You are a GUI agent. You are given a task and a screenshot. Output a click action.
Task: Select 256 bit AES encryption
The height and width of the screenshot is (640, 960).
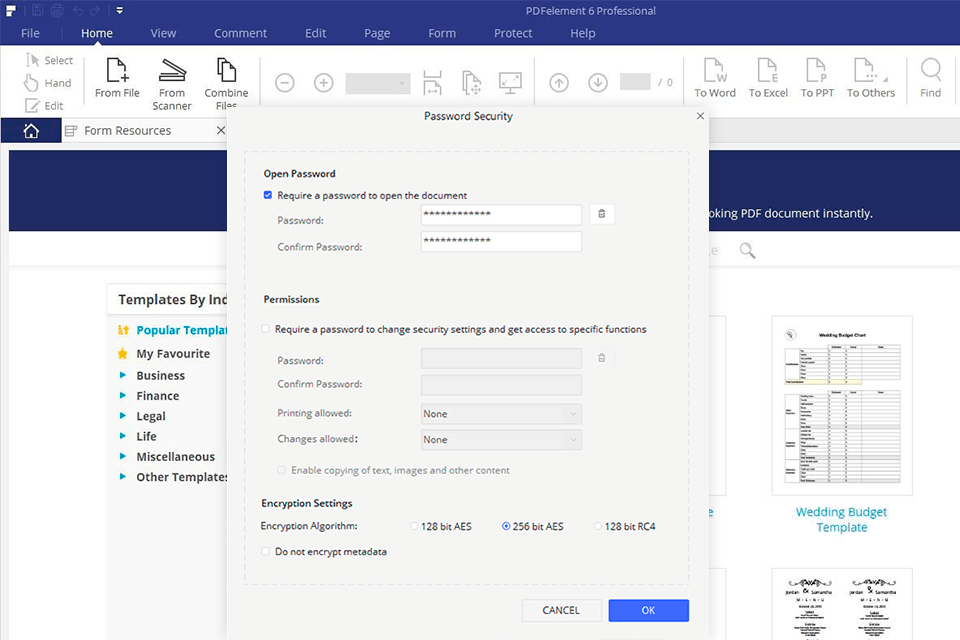point(506,526)
